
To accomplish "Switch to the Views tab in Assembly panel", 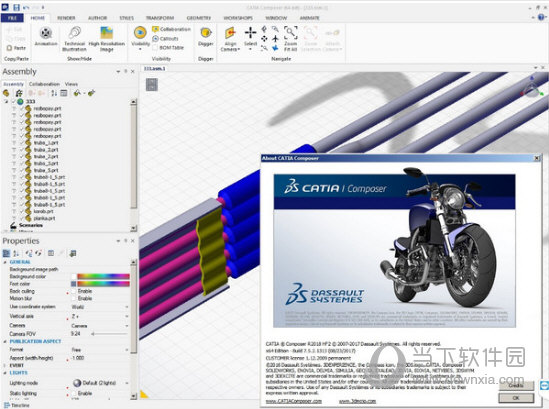I will [x=71, y=84].
